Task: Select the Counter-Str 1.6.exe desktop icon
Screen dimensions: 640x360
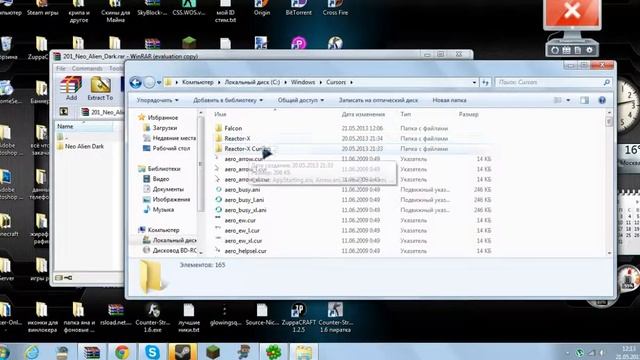Action: [152, 318]
